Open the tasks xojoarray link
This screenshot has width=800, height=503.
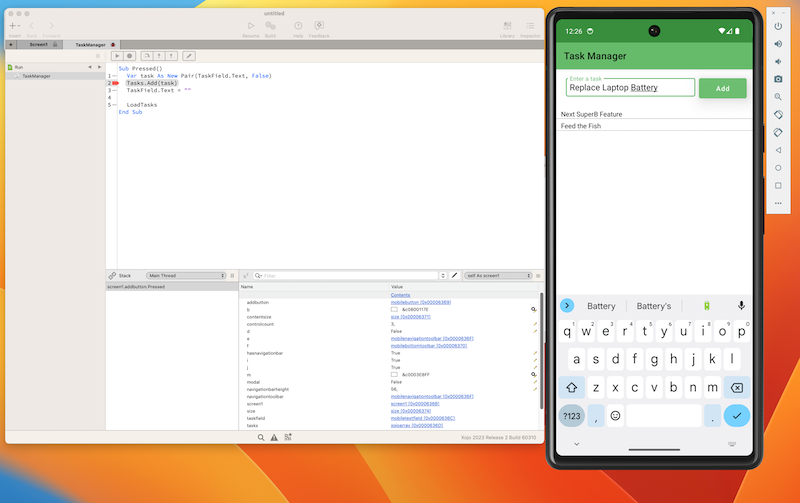[x=417, y=425]
